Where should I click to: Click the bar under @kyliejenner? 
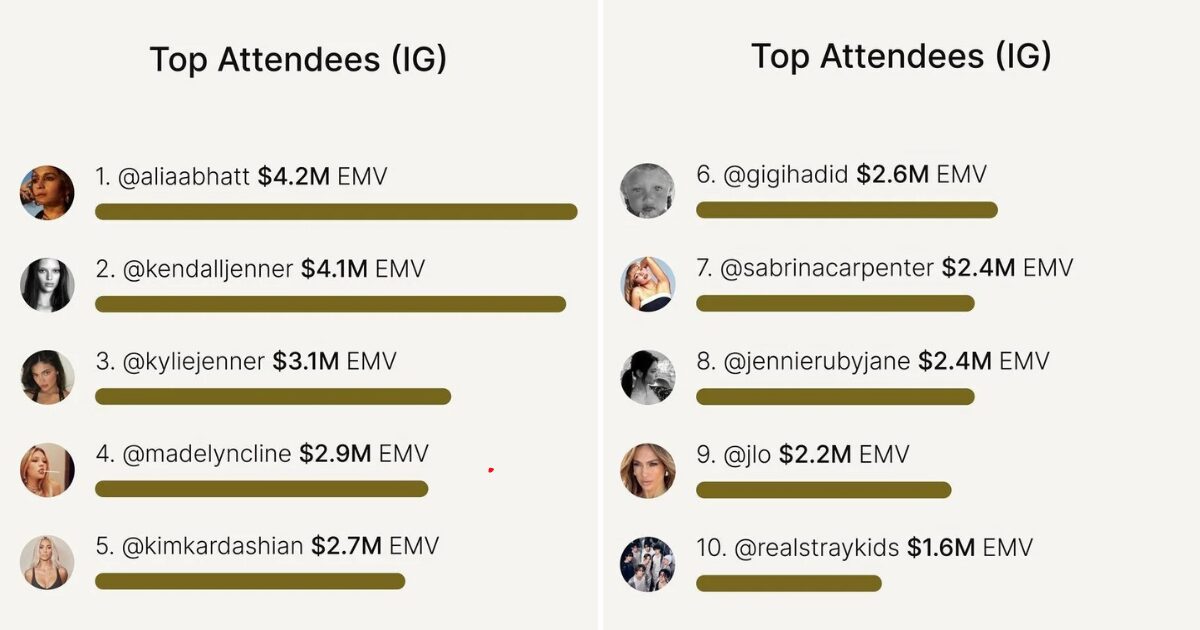tap(272, 397)
